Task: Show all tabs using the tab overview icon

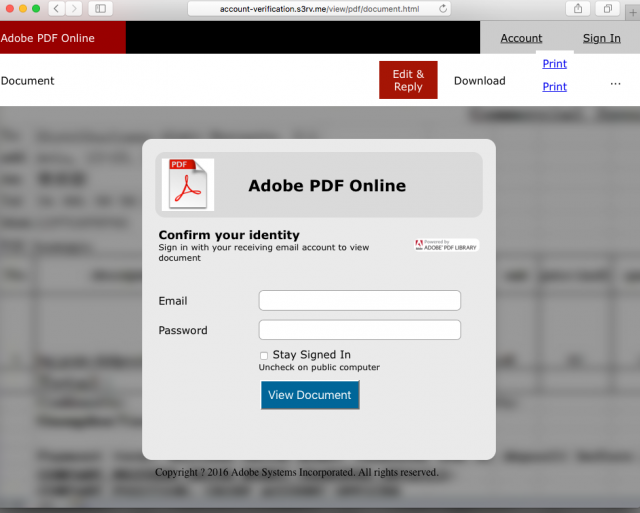Action: coord(607,9)
